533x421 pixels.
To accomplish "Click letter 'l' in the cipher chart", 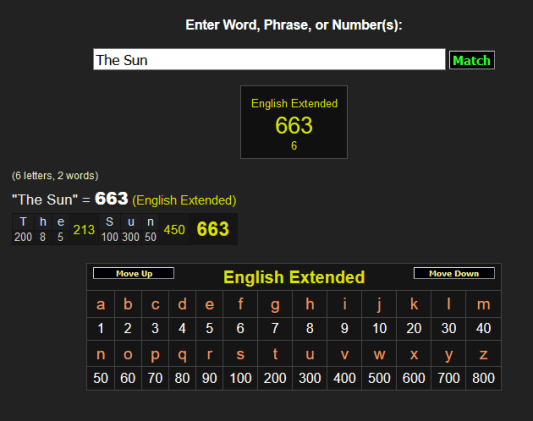I will point(449,304).
